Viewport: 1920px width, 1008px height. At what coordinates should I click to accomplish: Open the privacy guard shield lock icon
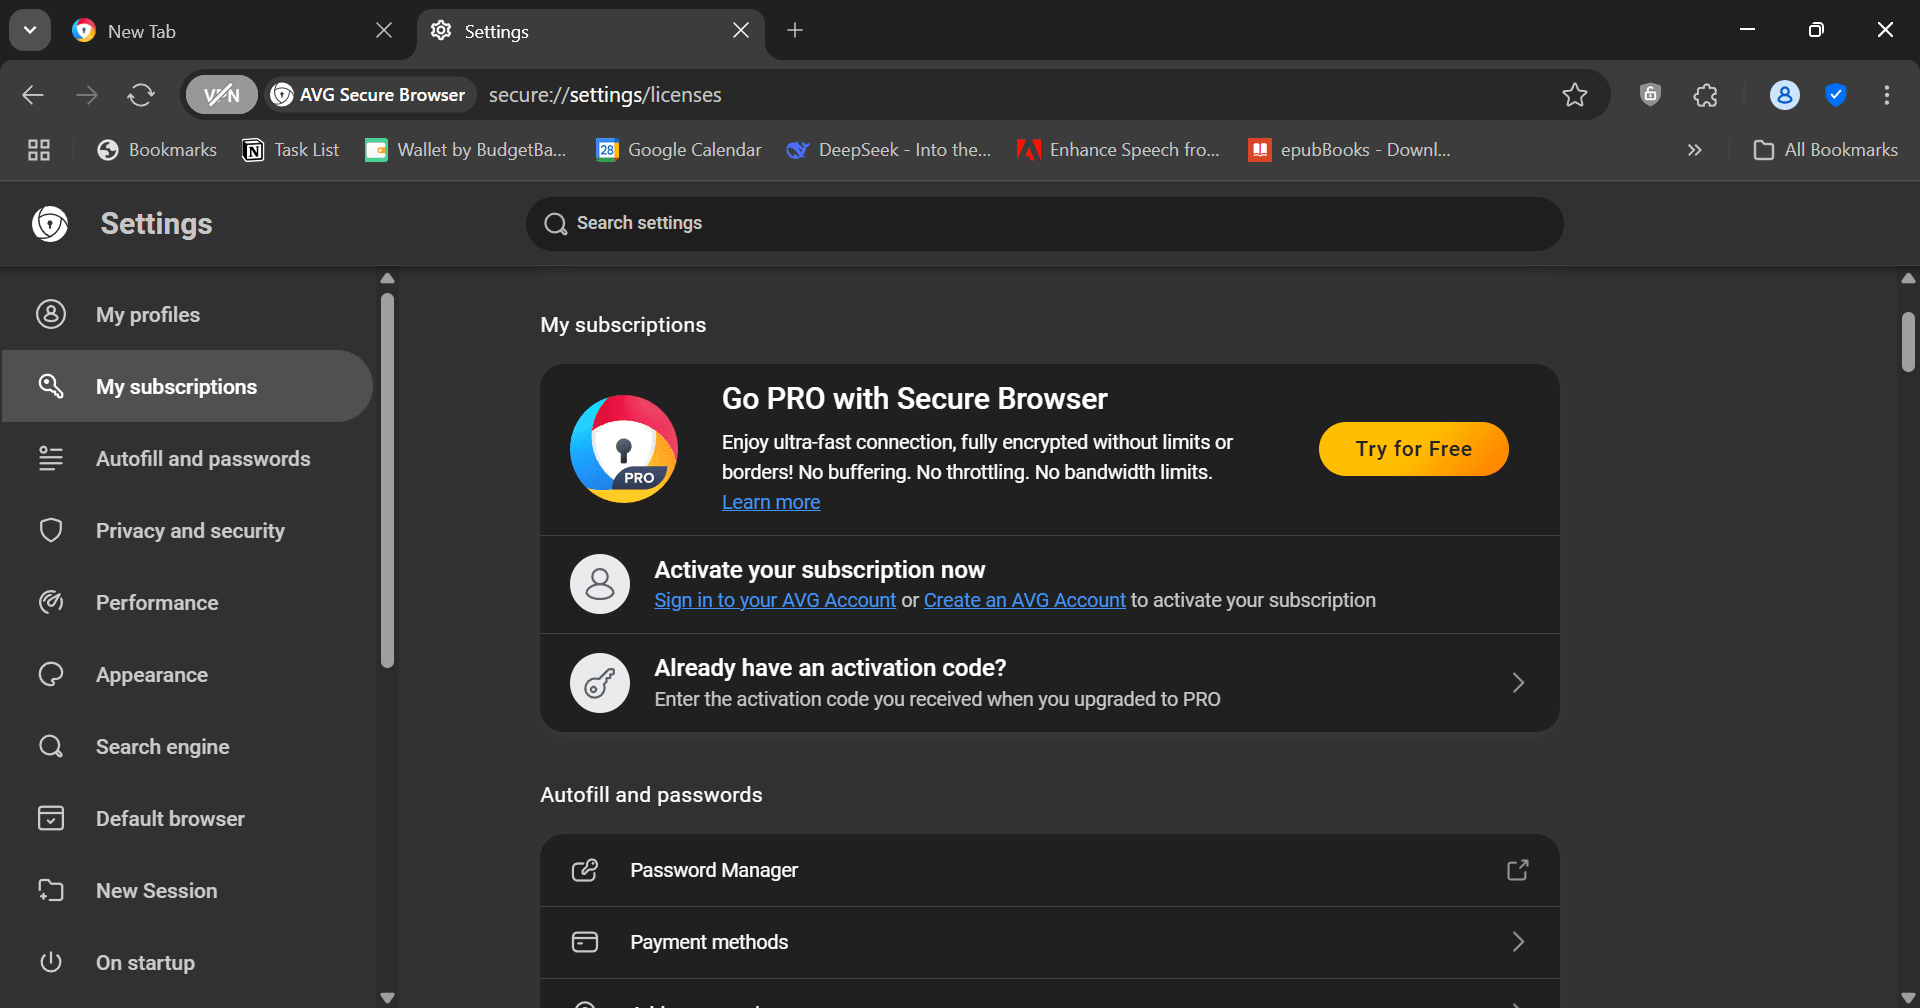[1650, 95]
